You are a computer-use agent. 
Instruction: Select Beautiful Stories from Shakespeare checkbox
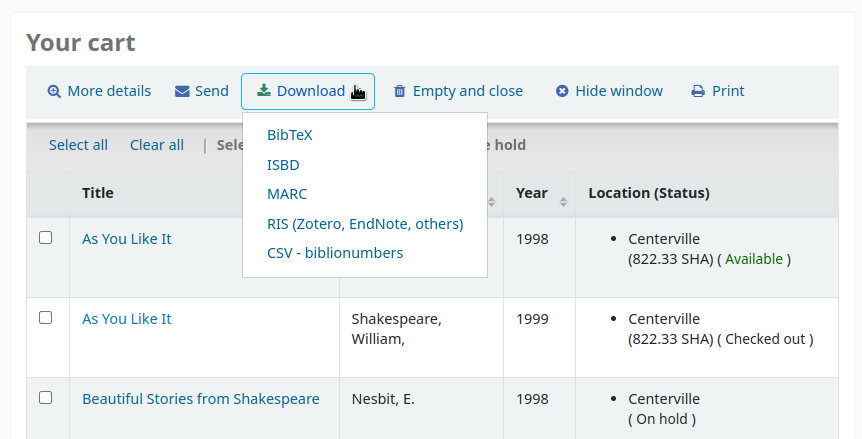(x=45, y=398)
